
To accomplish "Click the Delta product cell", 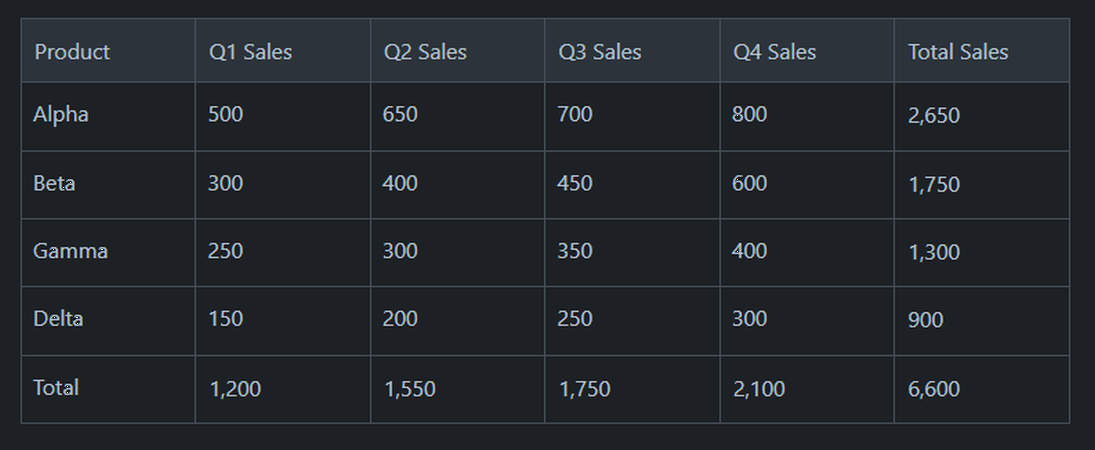I will tap(58, 319).
